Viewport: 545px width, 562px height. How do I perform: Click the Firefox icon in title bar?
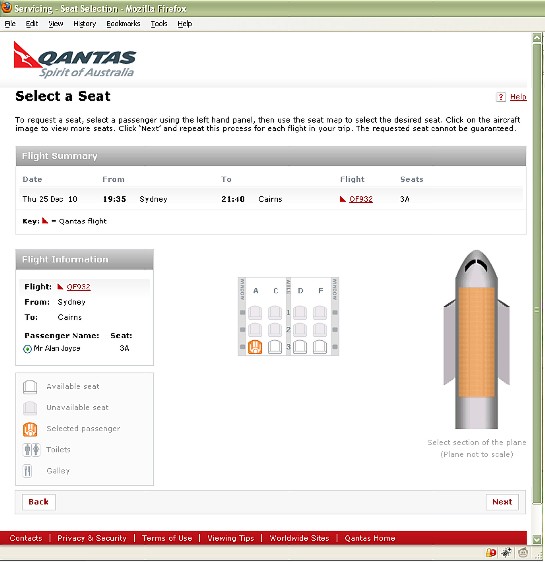coord(6,8)
